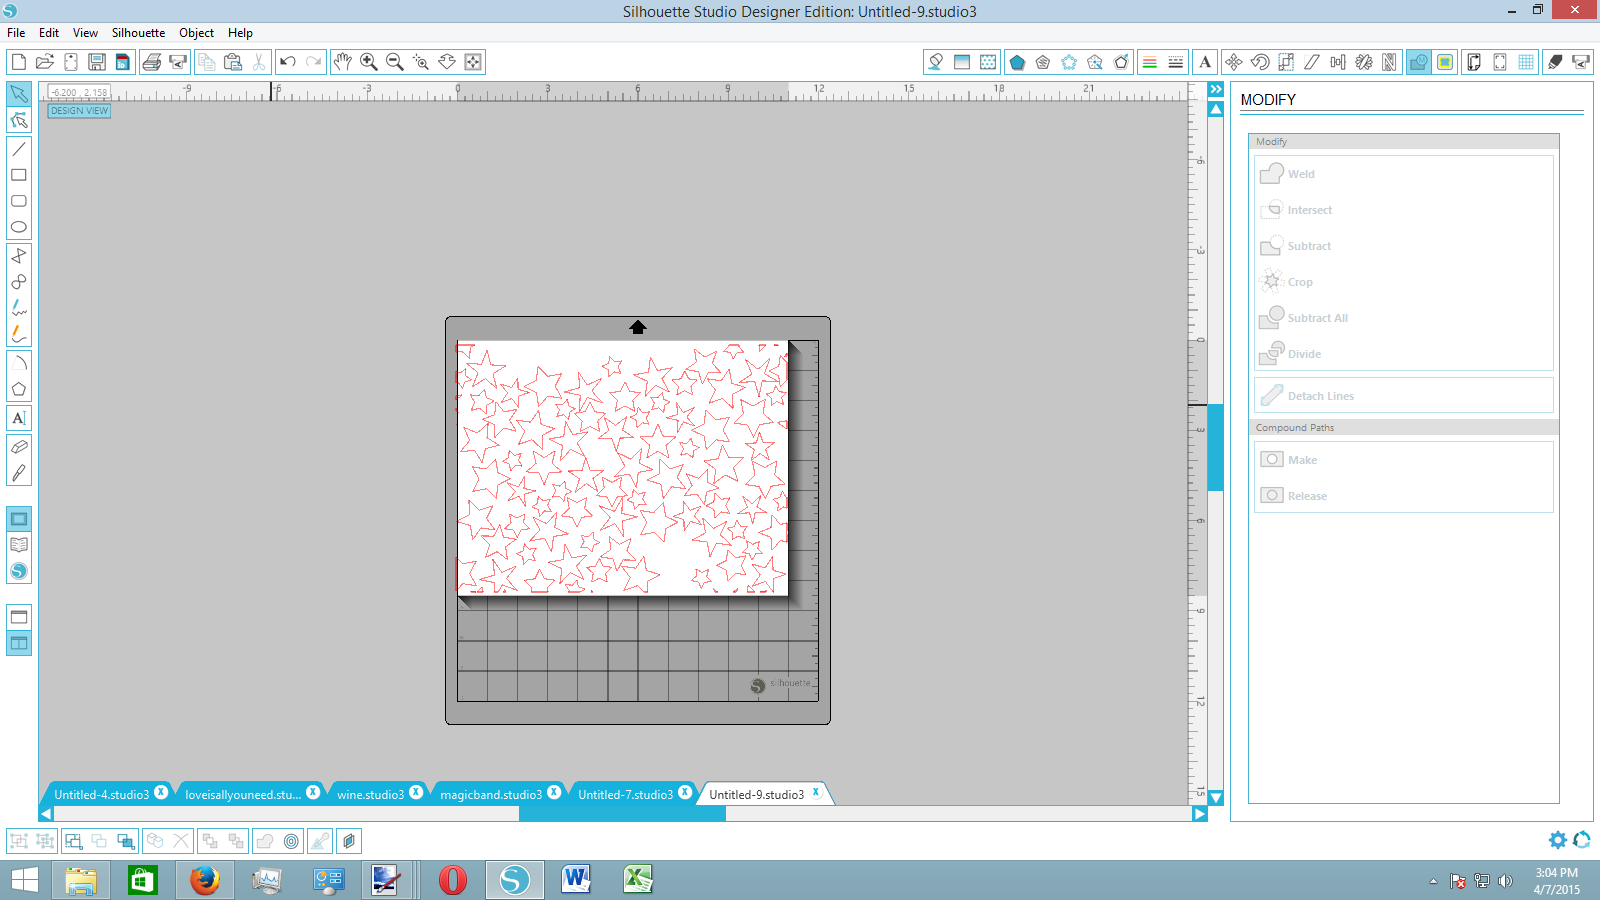This screenshot has height=900, width=1600.
Task: Open Microsoft Word from the taskbar
Action: pos(576,880)
